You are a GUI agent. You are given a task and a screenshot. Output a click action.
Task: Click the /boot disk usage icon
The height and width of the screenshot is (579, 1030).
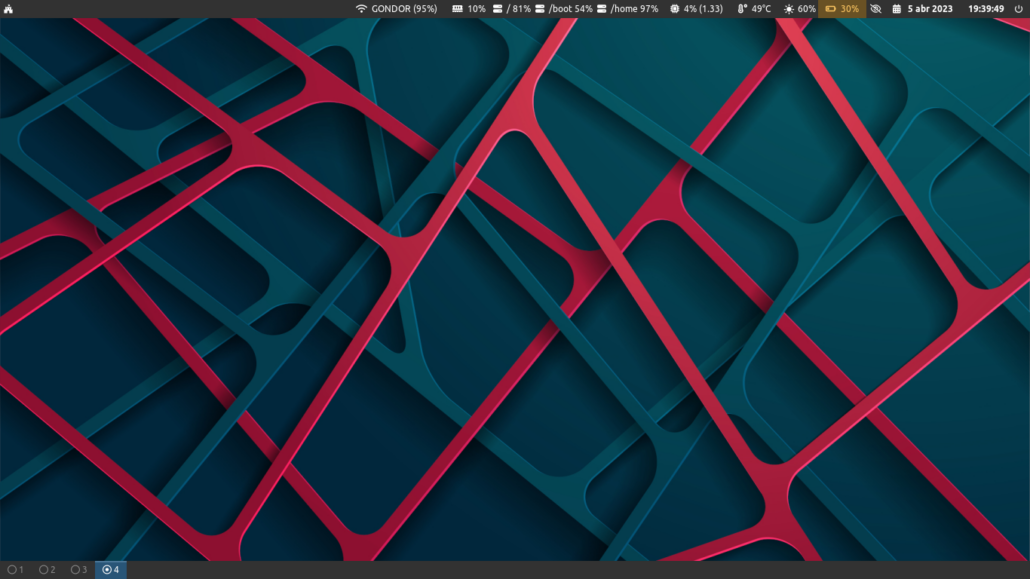click(x=540, y=9)
